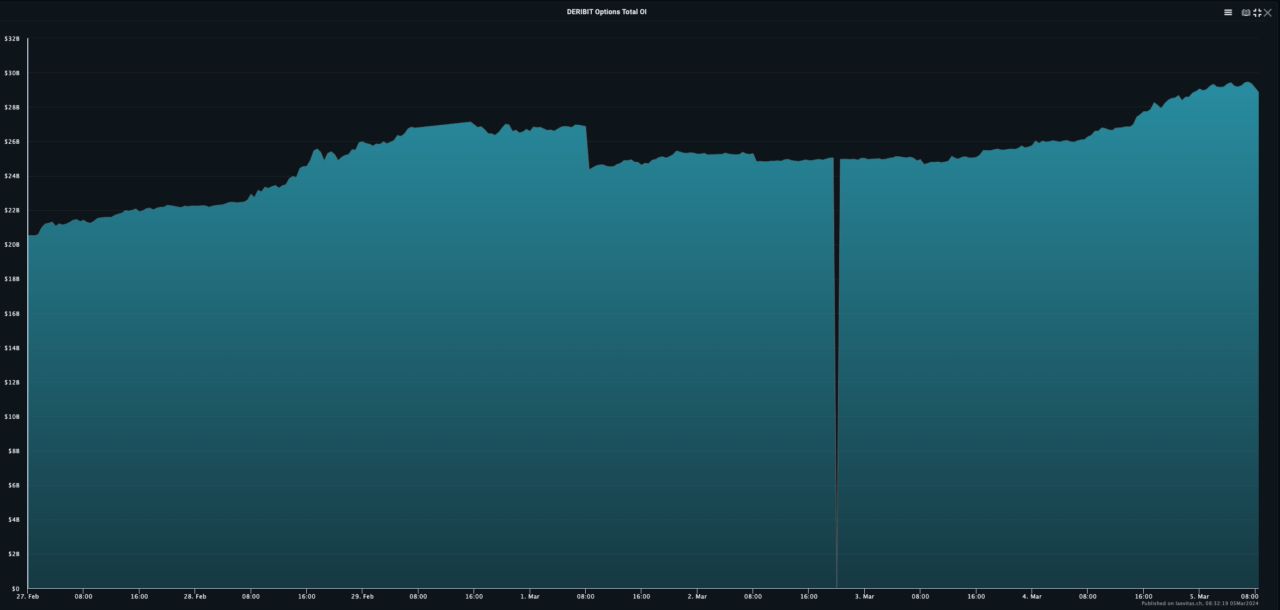Click the bottom of the sharp drop to zero

point(836,585)
